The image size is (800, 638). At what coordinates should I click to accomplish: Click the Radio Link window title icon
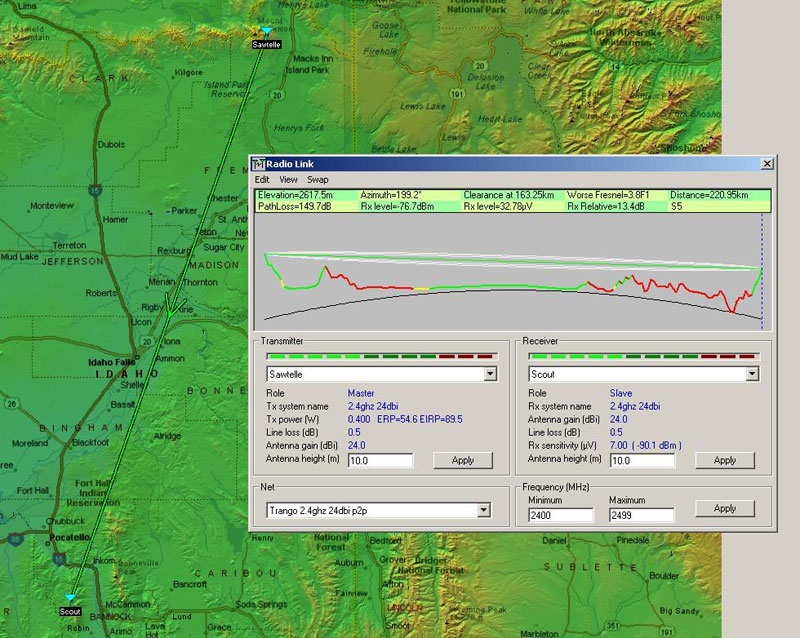pyautogui.click(x=257, y=163)
